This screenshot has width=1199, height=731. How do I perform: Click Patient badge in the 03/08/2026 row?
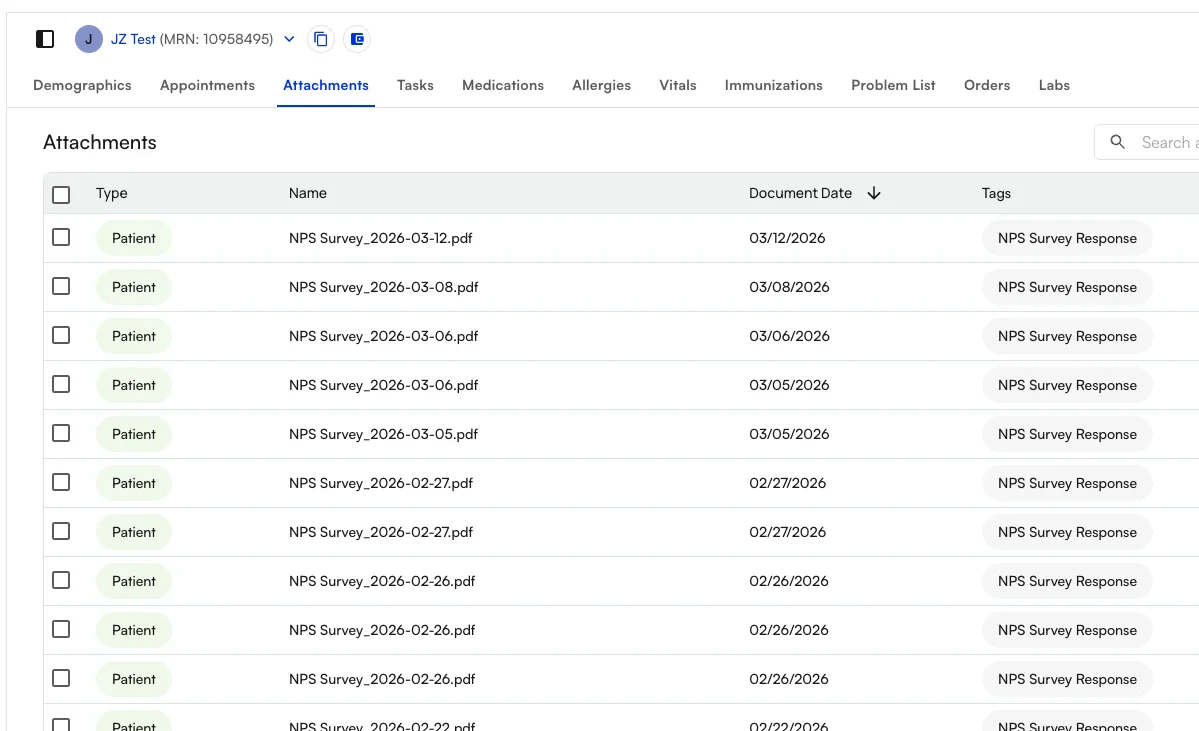pos(134,287)
